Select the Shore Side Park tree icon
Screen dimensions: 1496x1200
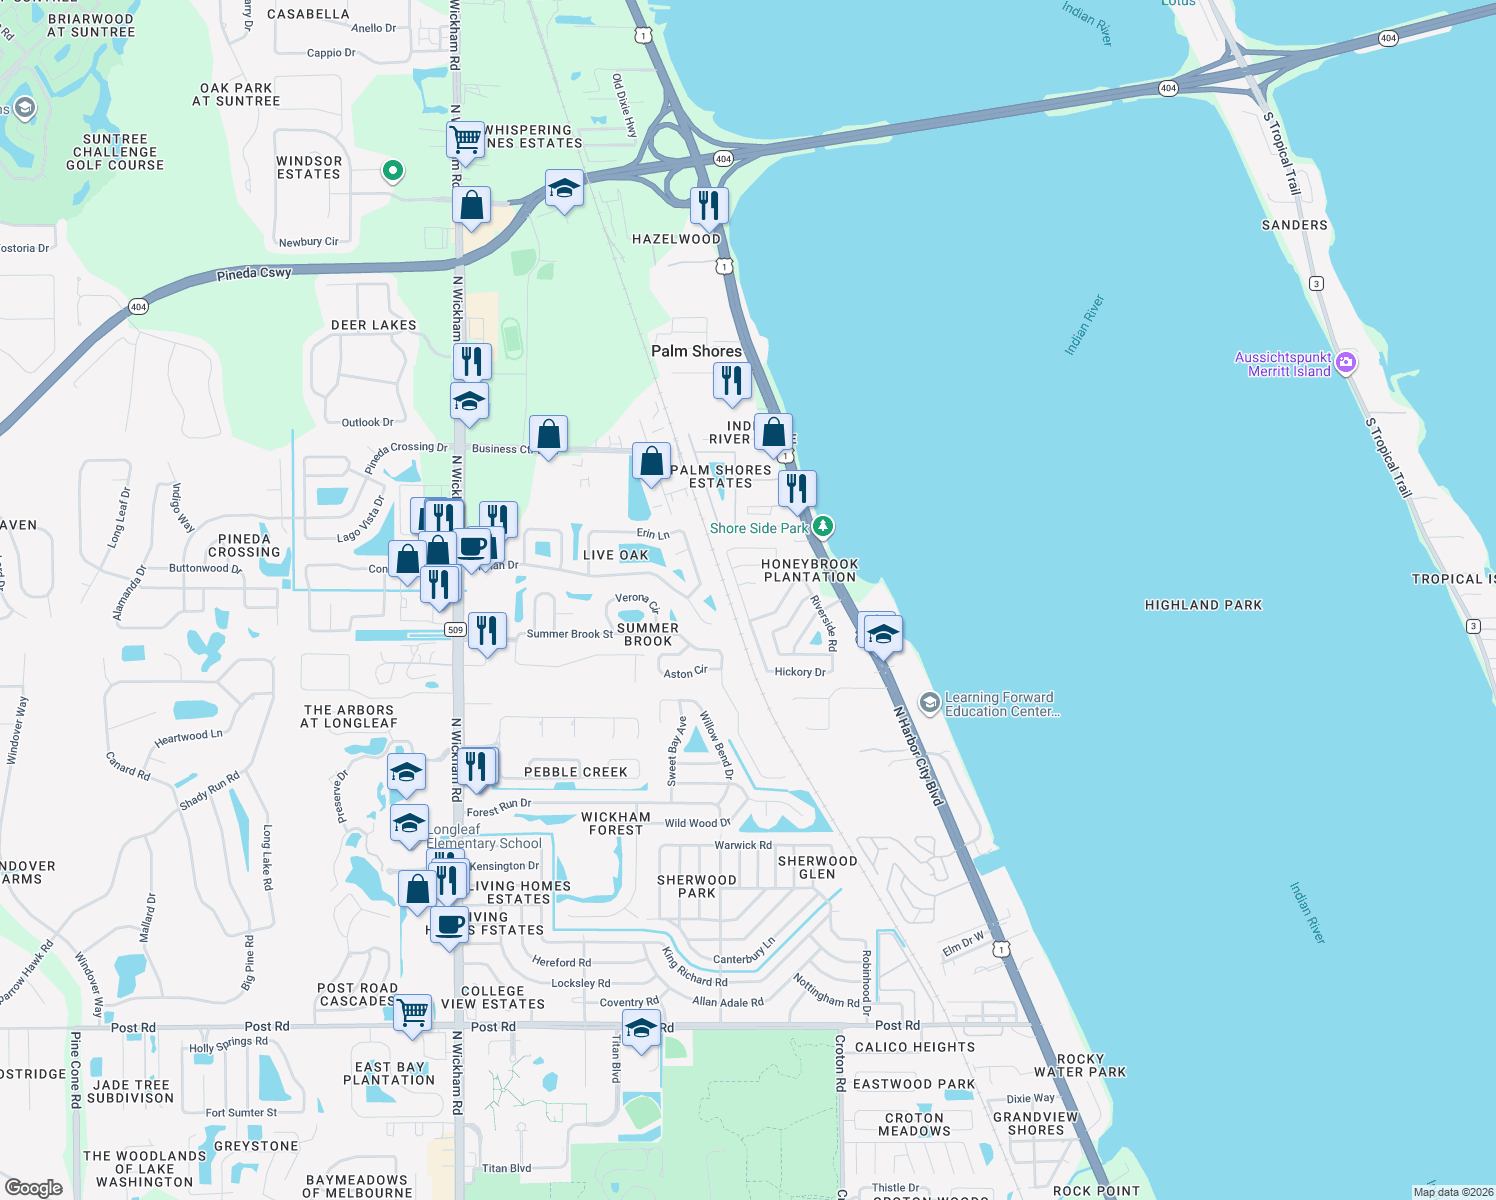click(822, 527)
